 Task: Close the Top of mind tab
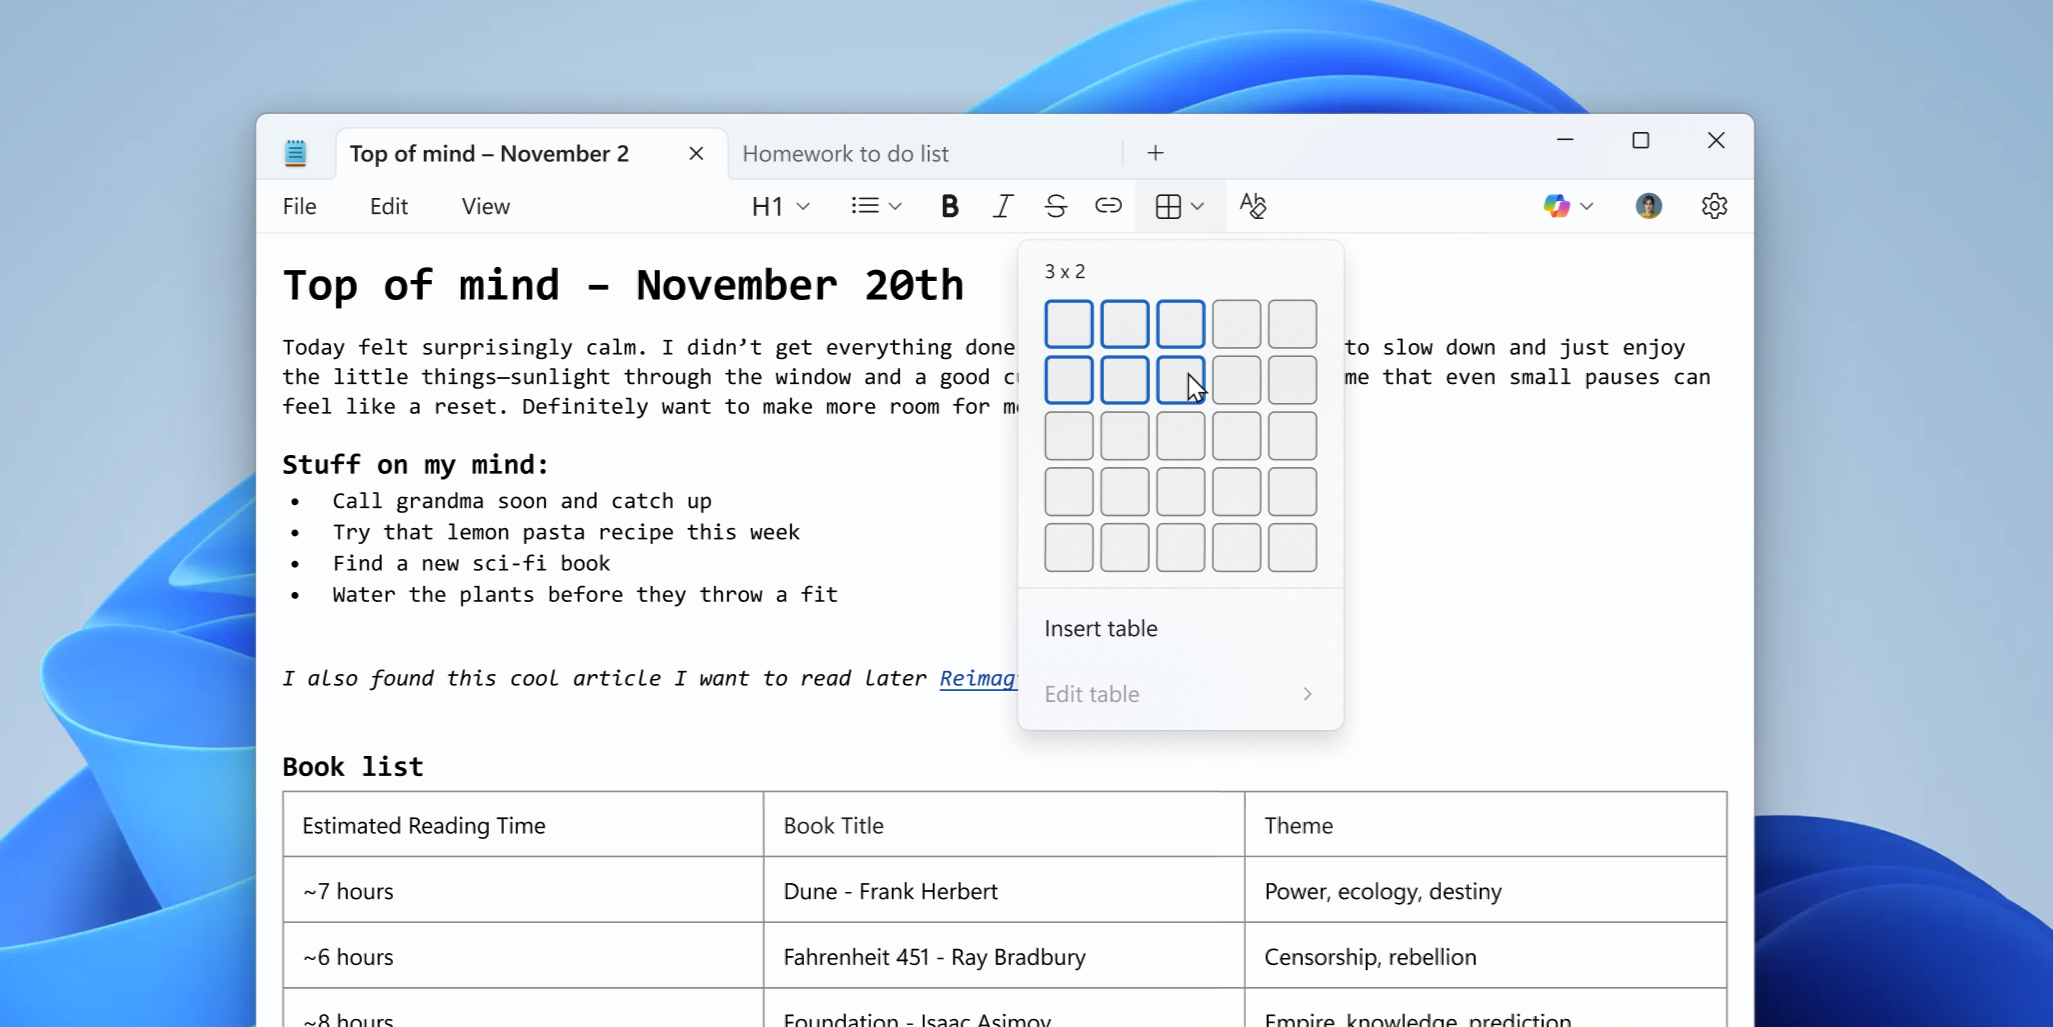click(x=695, y=153)
